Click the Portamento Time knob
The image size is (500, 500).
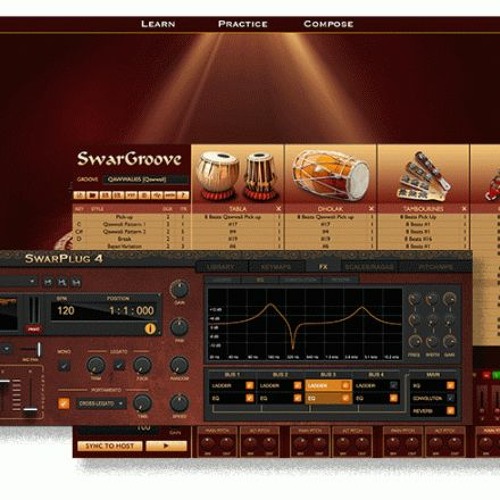142,403
